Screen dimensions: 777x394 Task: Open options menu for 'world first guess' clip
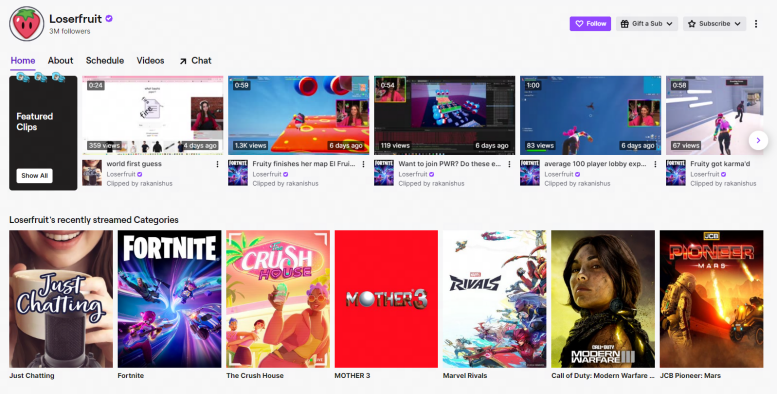pyautogui.click(x=217, y=164)
